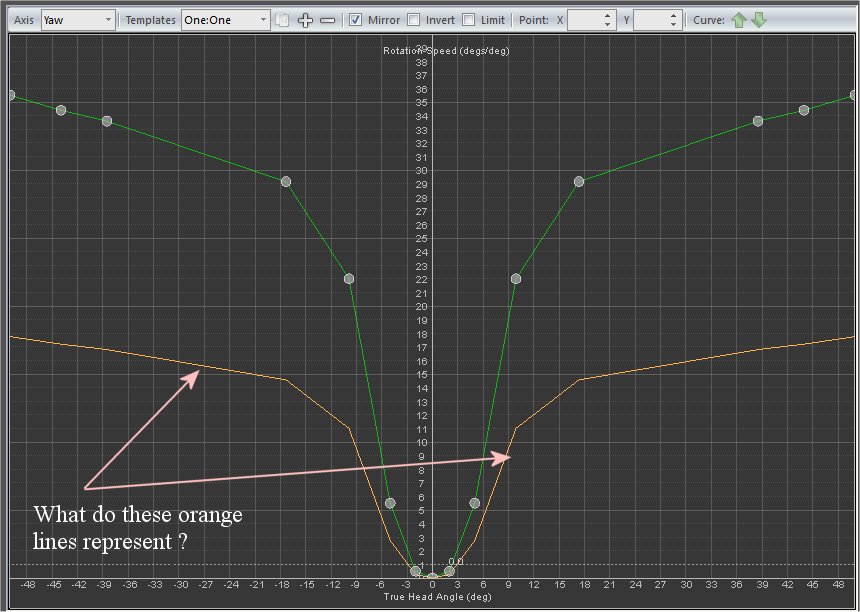Screen dimensions: 860x612
Task: Click the 'Templates' label
Action: point(151,20)
